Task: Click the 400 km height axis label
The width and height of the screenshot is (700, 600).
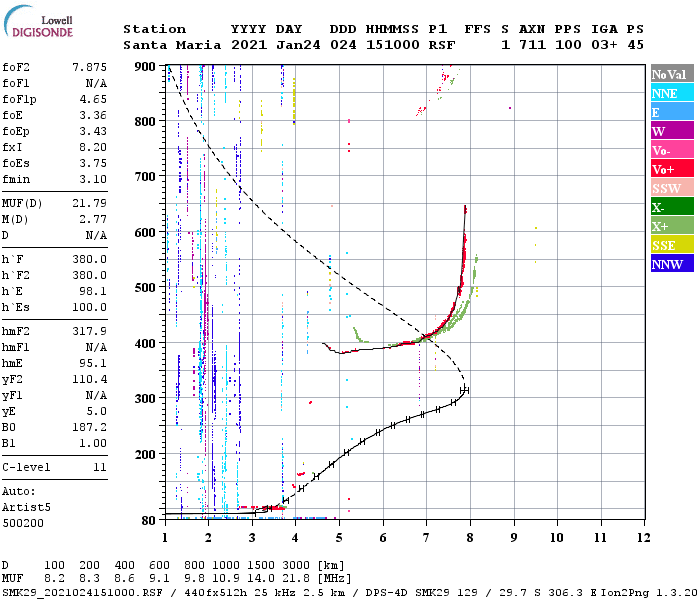Action: coord(145,343)
